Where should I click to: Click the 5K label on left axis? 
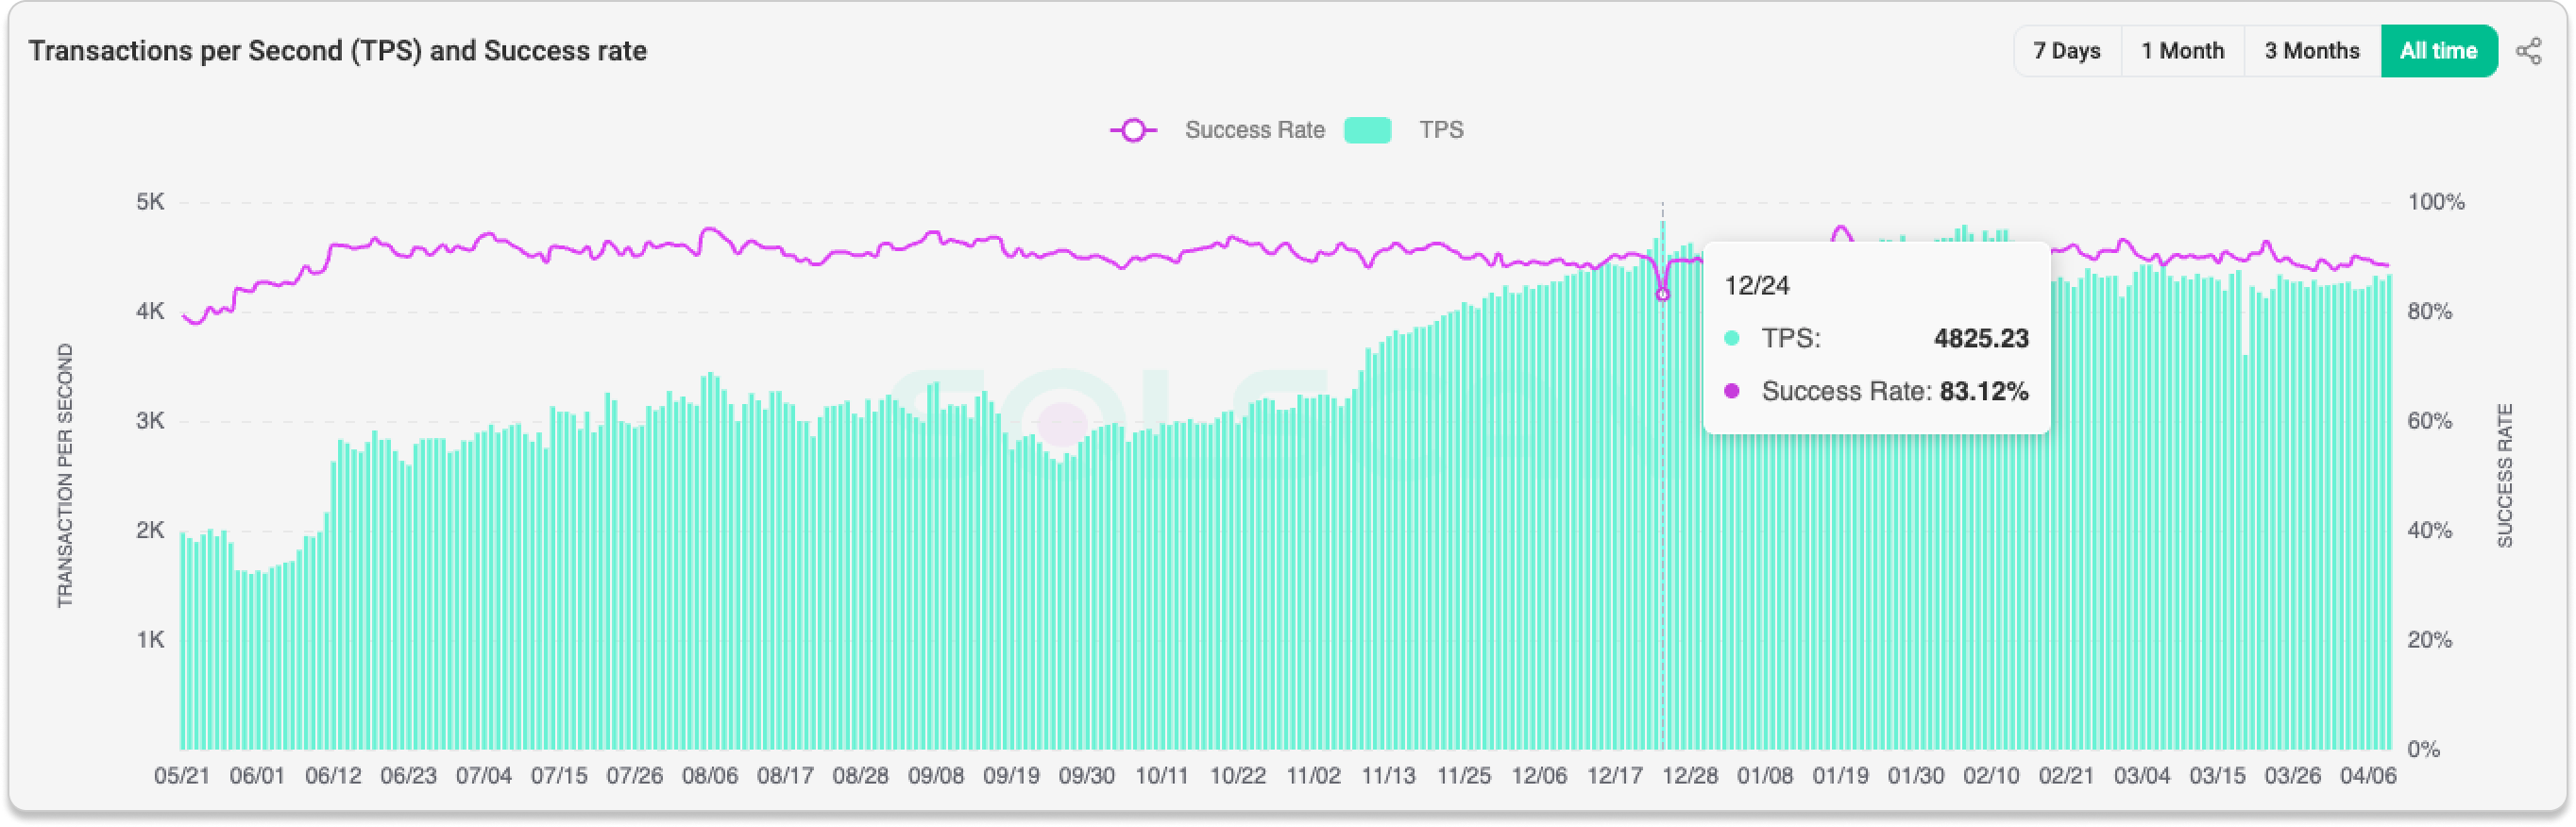pyautogui.click(x=150, y=202)
